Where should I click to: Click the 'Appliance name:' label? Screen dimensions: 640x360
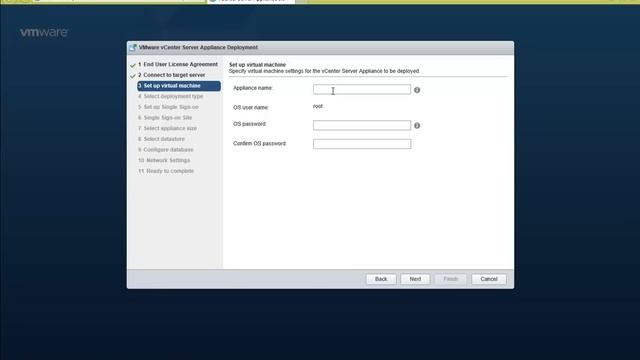pyautogui.click(x=253, y=88)
